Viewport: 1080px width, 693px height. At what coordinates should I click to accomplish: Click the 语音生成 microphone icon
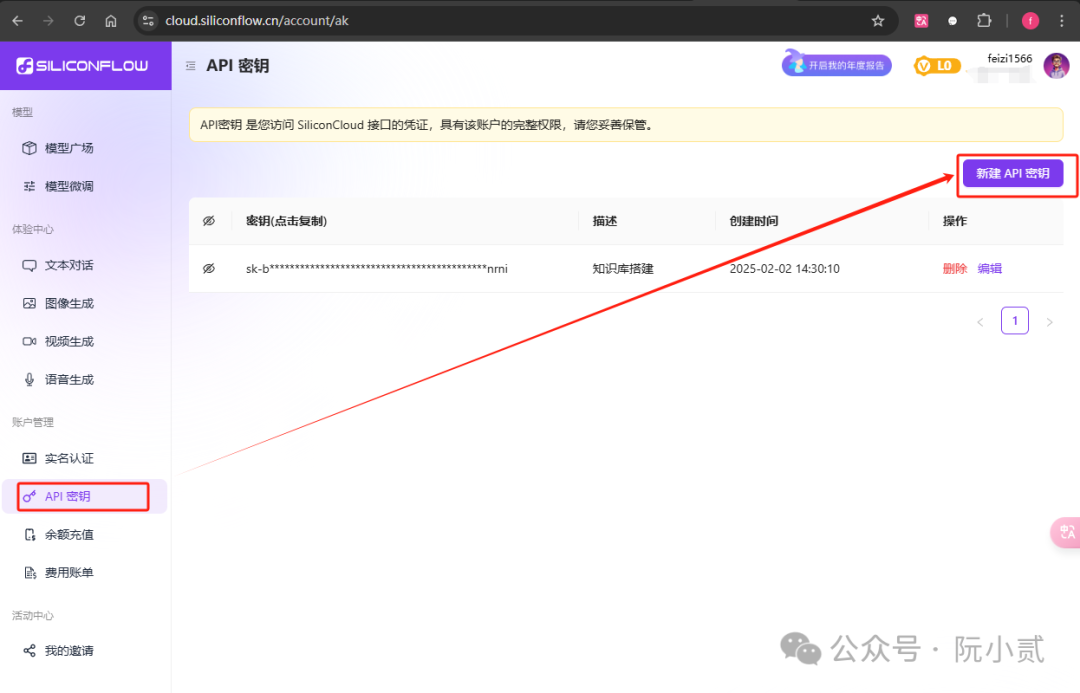[x=29, y=379]
